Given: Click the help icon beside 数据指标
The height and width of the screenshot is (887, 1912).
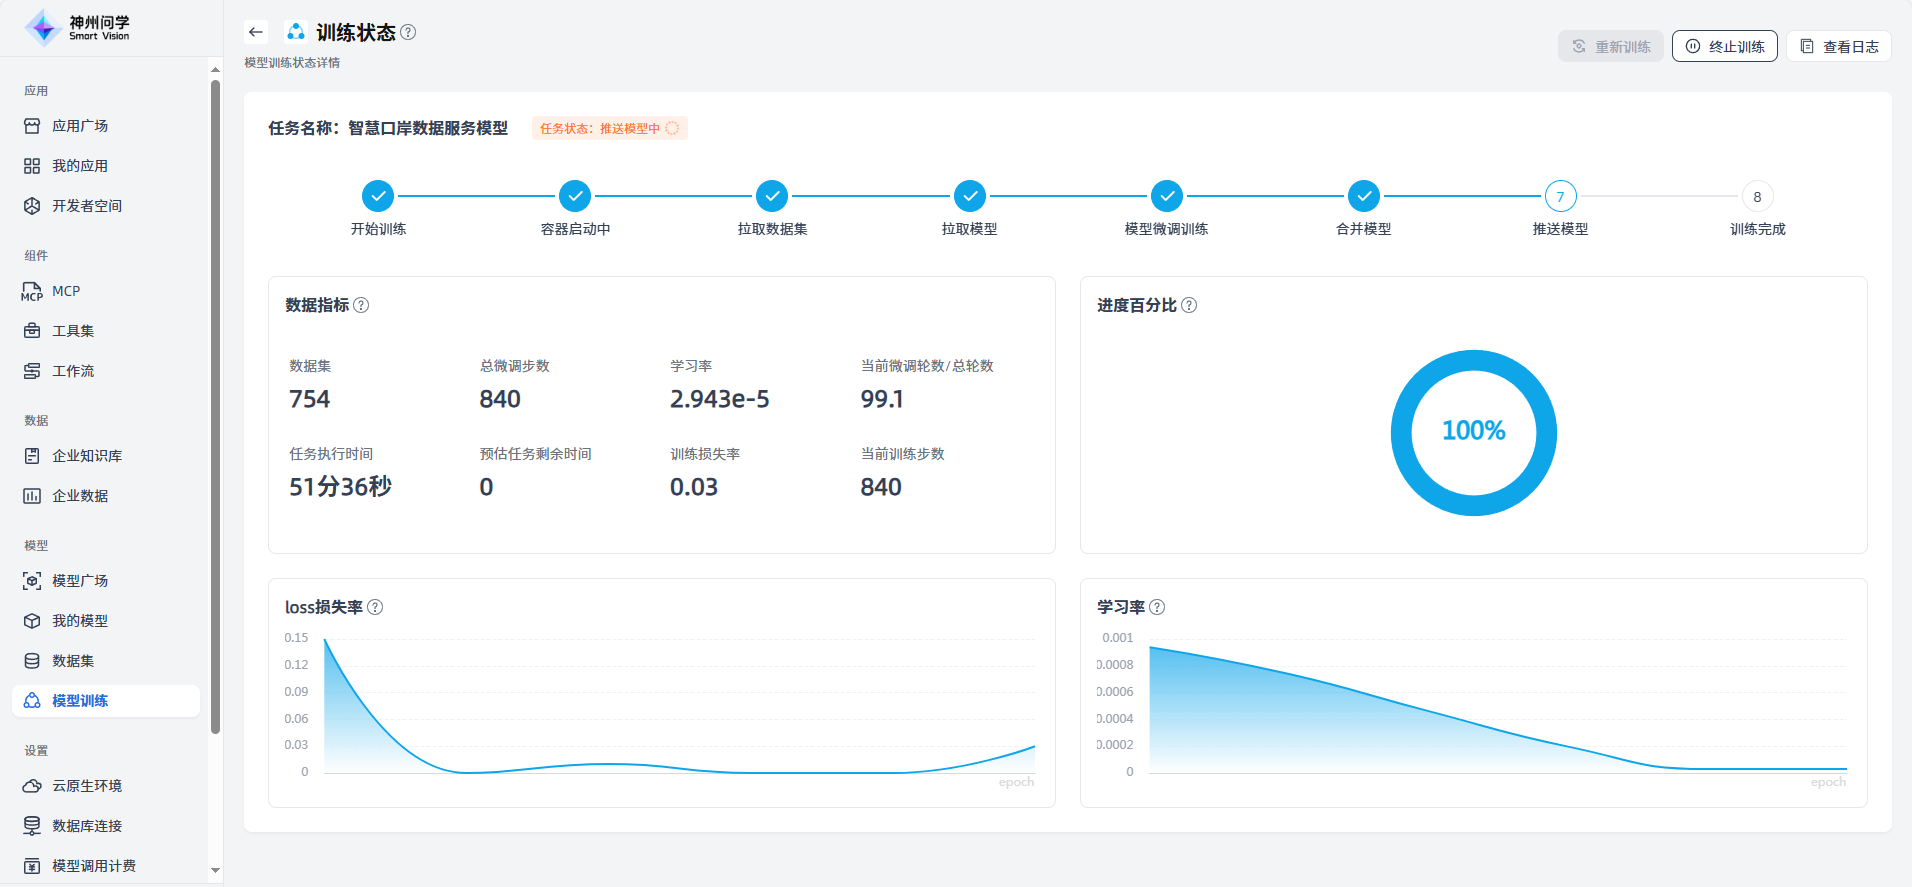Looking at the screenshot, I should coord(361,305).
